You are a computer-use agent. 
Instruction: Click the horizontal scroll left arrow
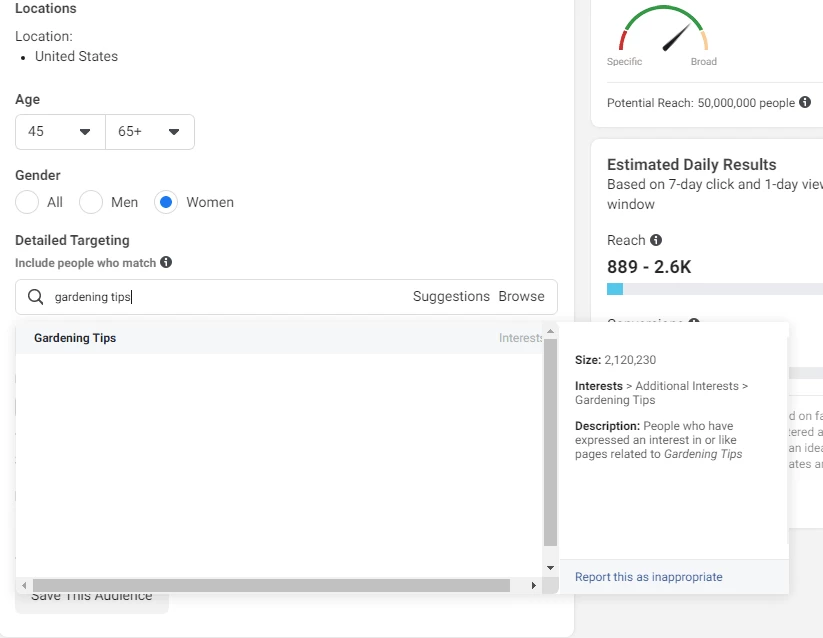(24, 585)
